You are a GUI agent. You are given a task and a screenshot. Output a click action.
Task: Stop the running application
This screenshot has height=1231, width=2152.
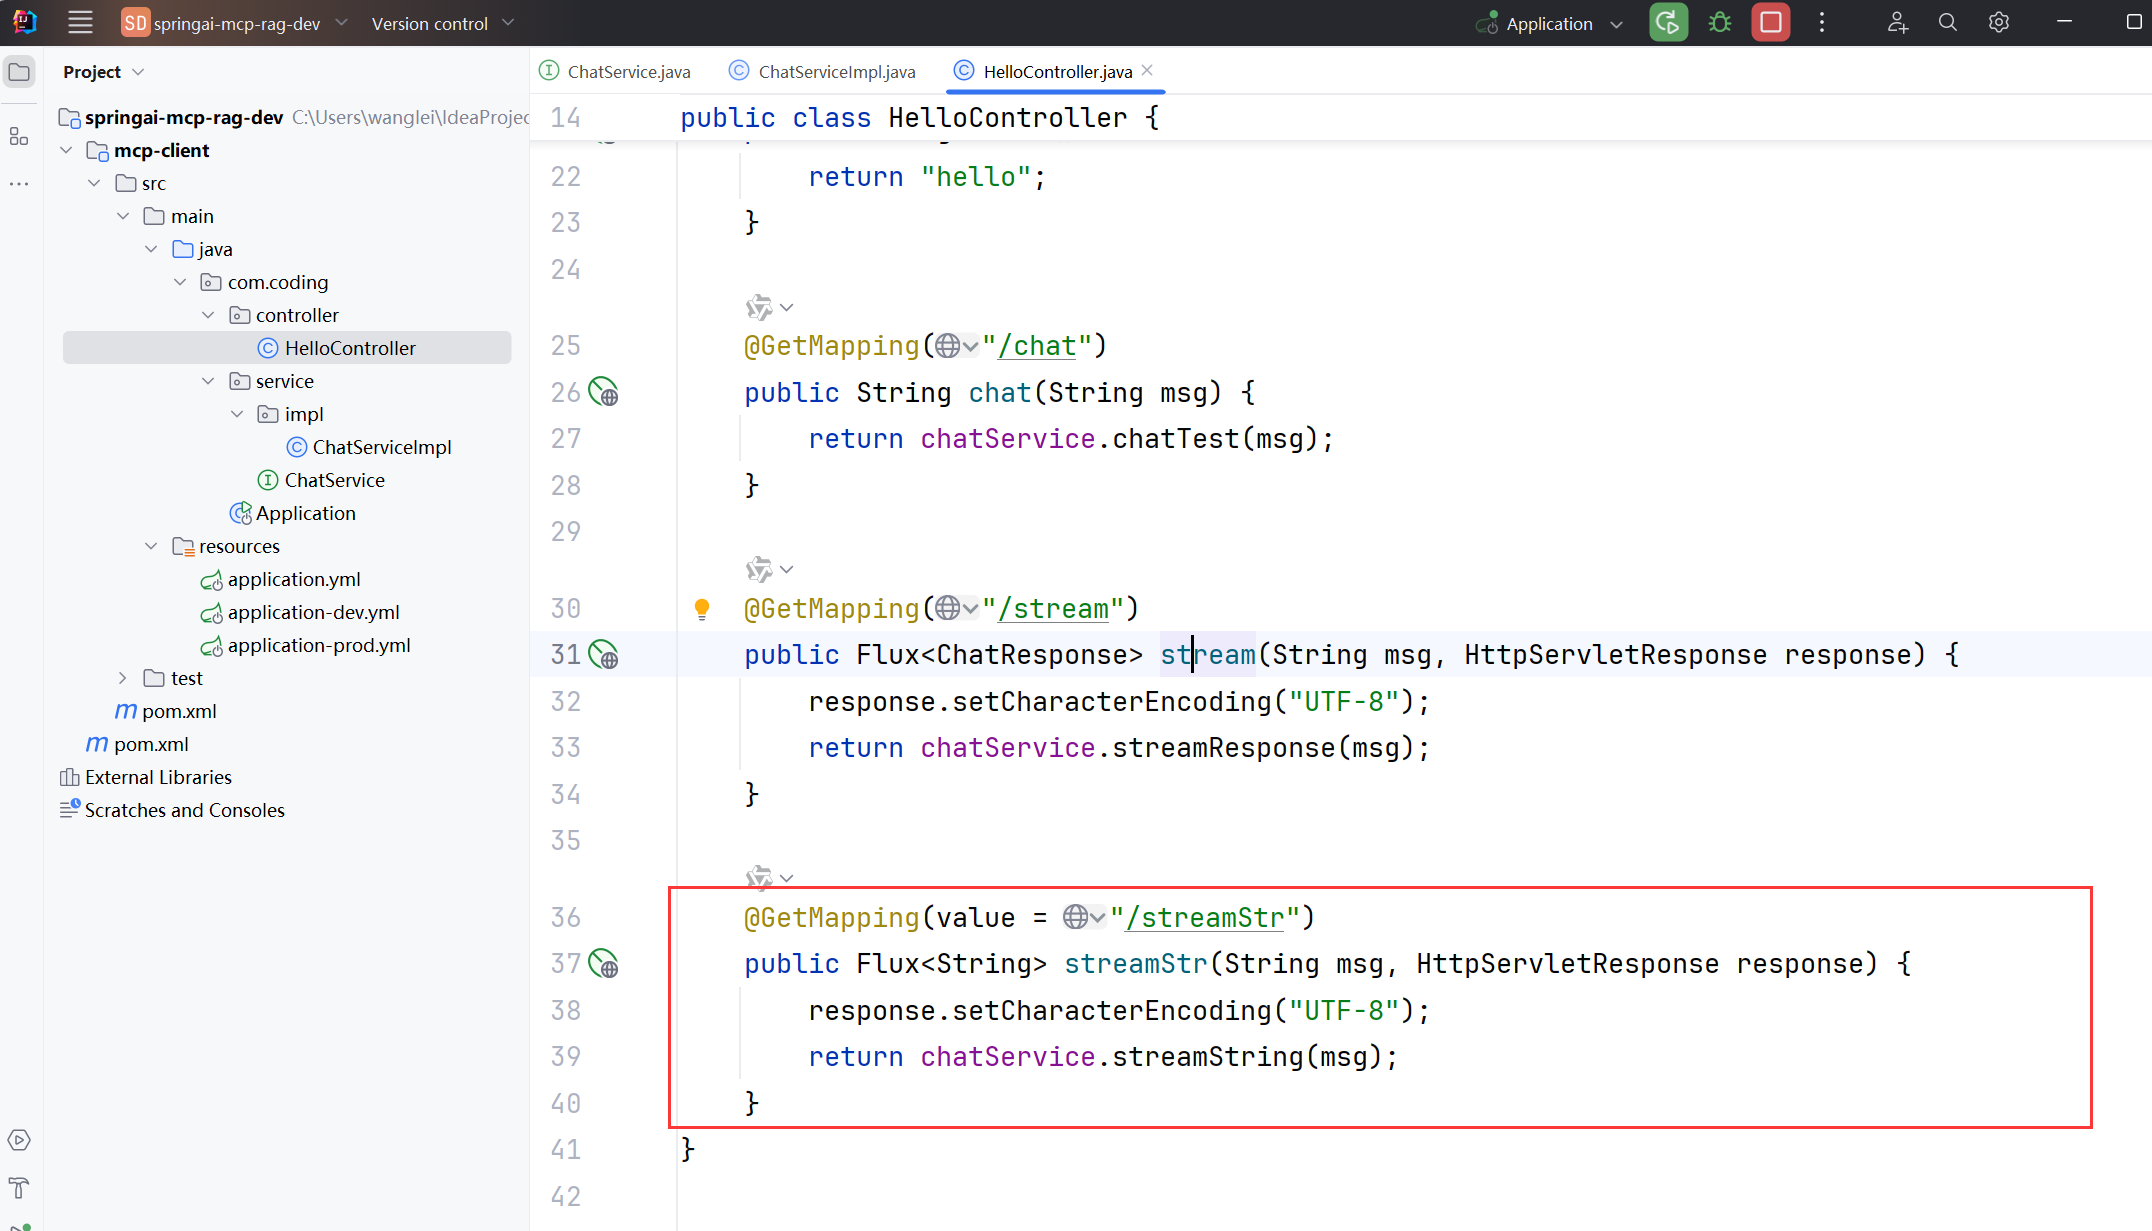pos(1770,23)
